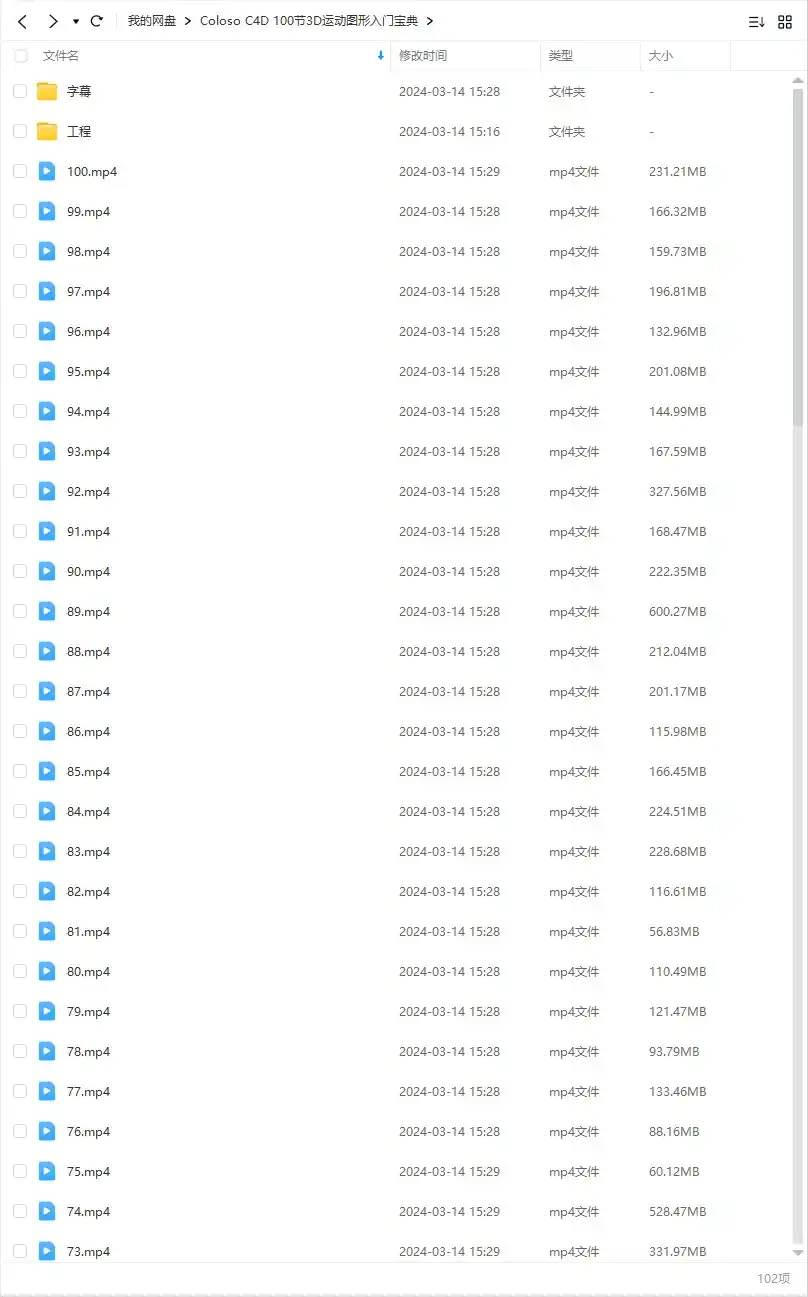Screen dimensions: 808x1297
Task: Sort by the 大小 column header
Action: tap(661, 56)
